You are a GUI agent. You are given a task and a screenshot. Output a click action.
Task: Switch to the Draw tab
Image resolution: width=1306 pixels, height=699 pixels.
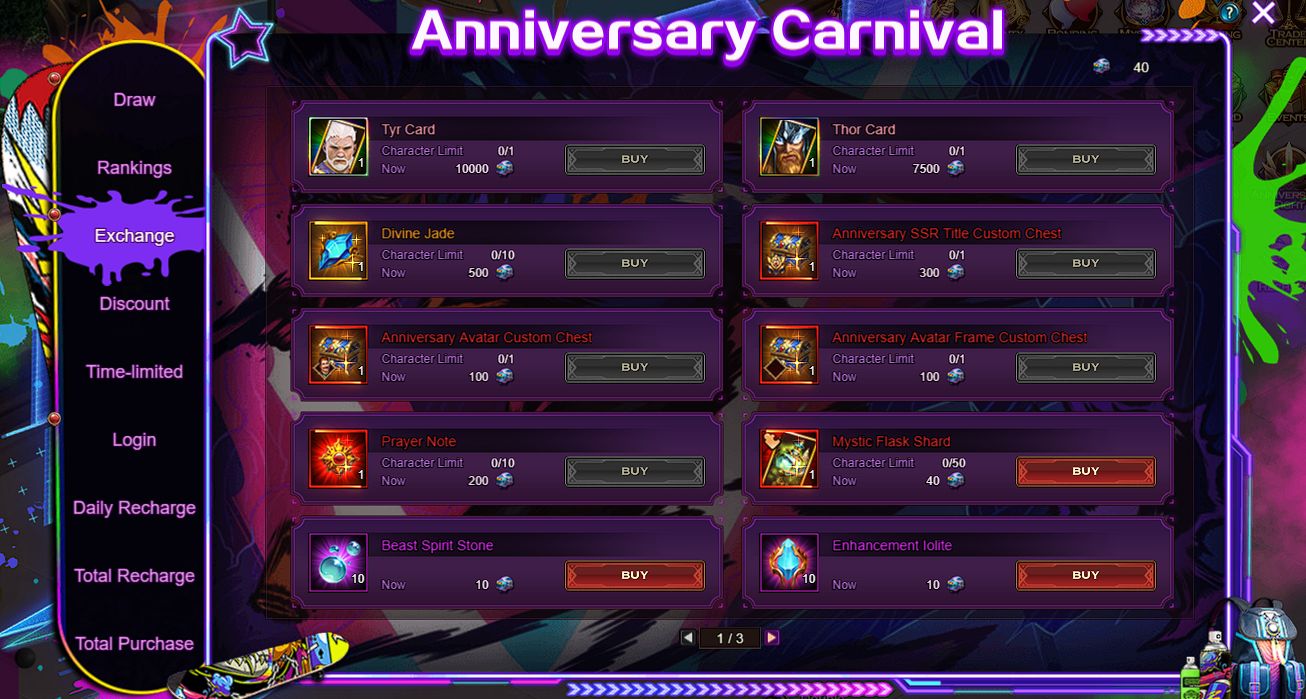[x=134, y=100]
